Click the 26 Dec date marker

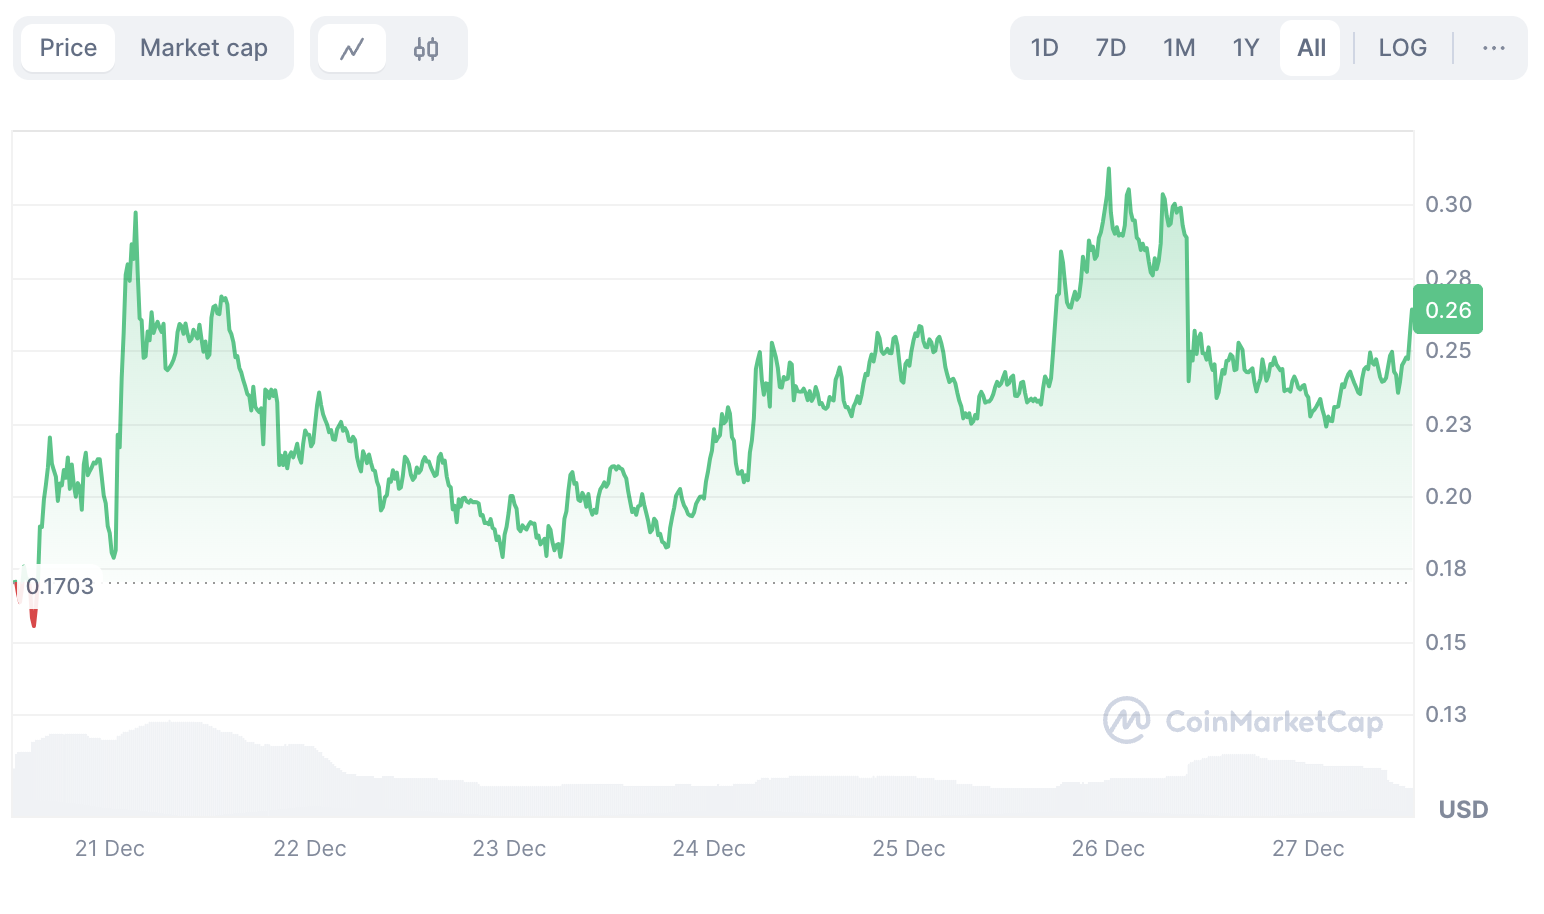tap(1108, 849)
